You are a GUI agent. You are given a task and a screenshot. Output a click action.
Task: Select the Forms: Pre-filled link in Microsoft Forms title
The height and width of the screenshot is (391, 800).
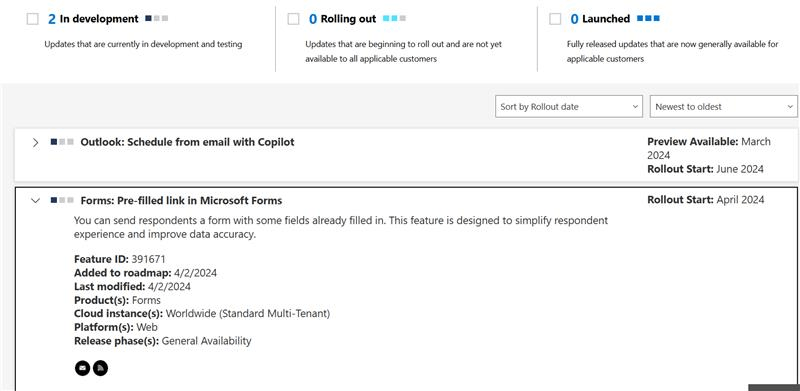[x=181, y=200]
